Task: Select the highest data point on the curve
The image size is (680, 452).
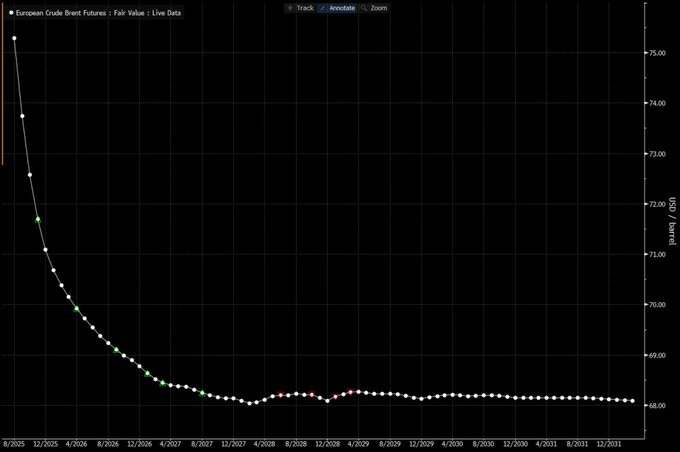Action: pos(14,38)
